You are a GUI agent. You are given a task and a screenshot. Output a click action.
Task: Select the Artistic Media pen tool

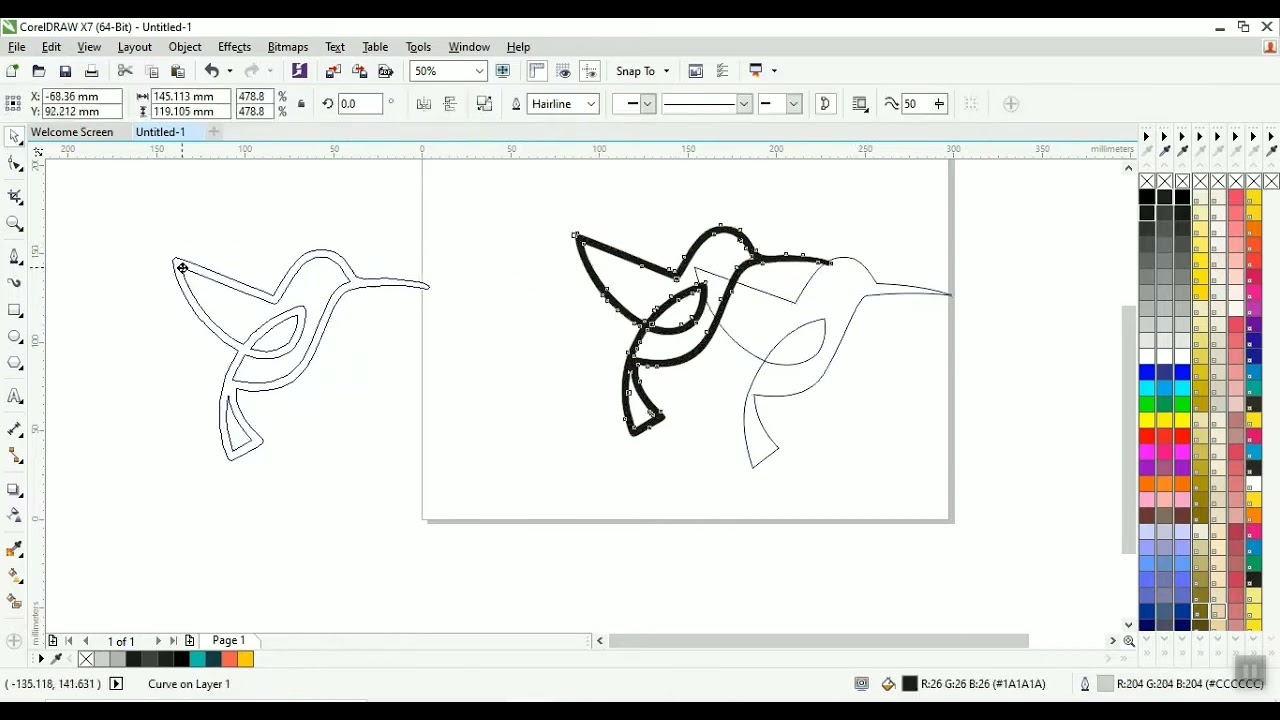click(x=14, y=283)
